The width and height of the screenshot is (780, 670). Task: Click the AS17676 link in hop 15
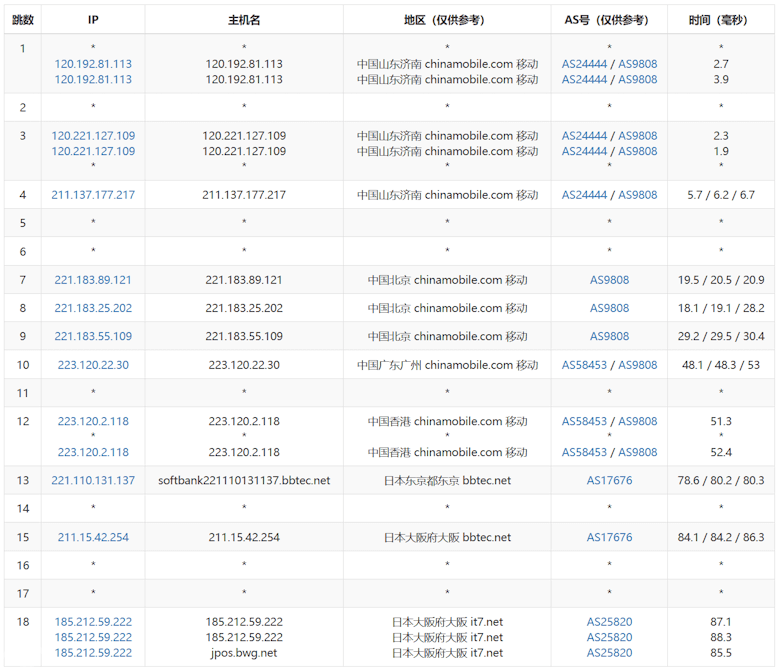609,537
